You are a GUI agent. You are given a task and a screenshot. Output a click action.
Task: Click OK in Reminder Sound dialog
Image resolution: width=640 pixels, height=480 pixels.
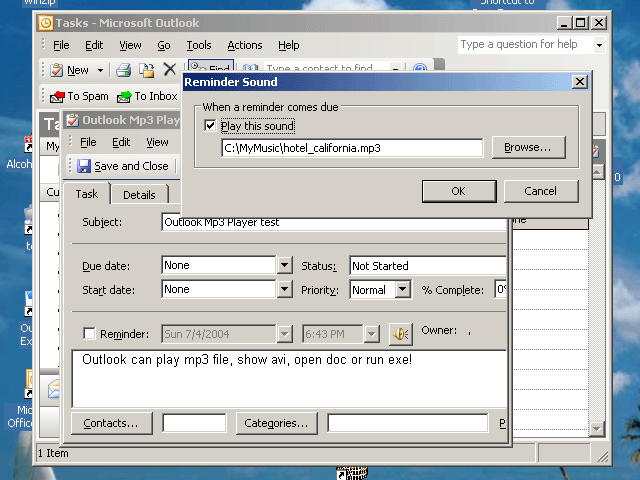[x=459, y=191]
